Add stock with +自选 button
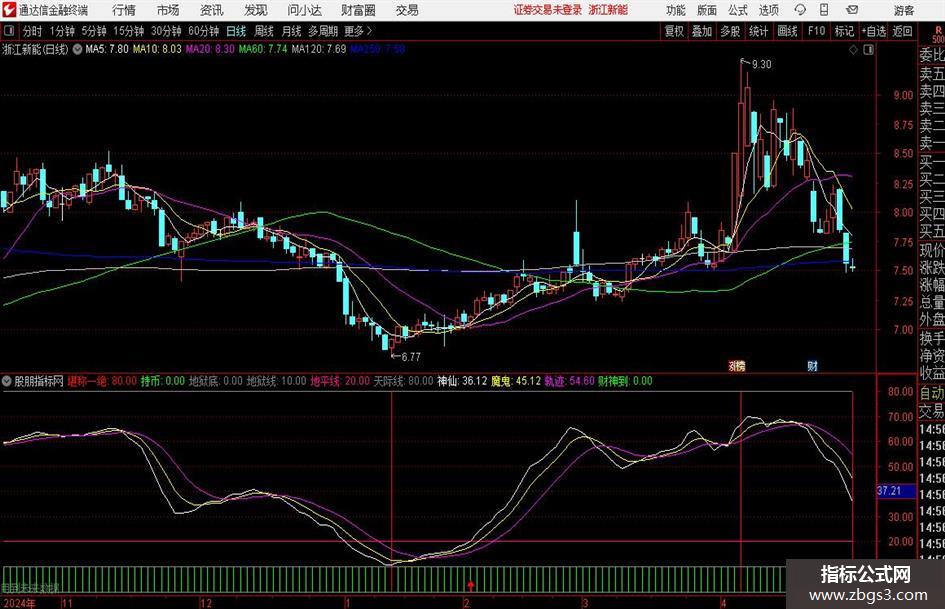The height and width of the screenshot is (609, 945). [874, 31]
